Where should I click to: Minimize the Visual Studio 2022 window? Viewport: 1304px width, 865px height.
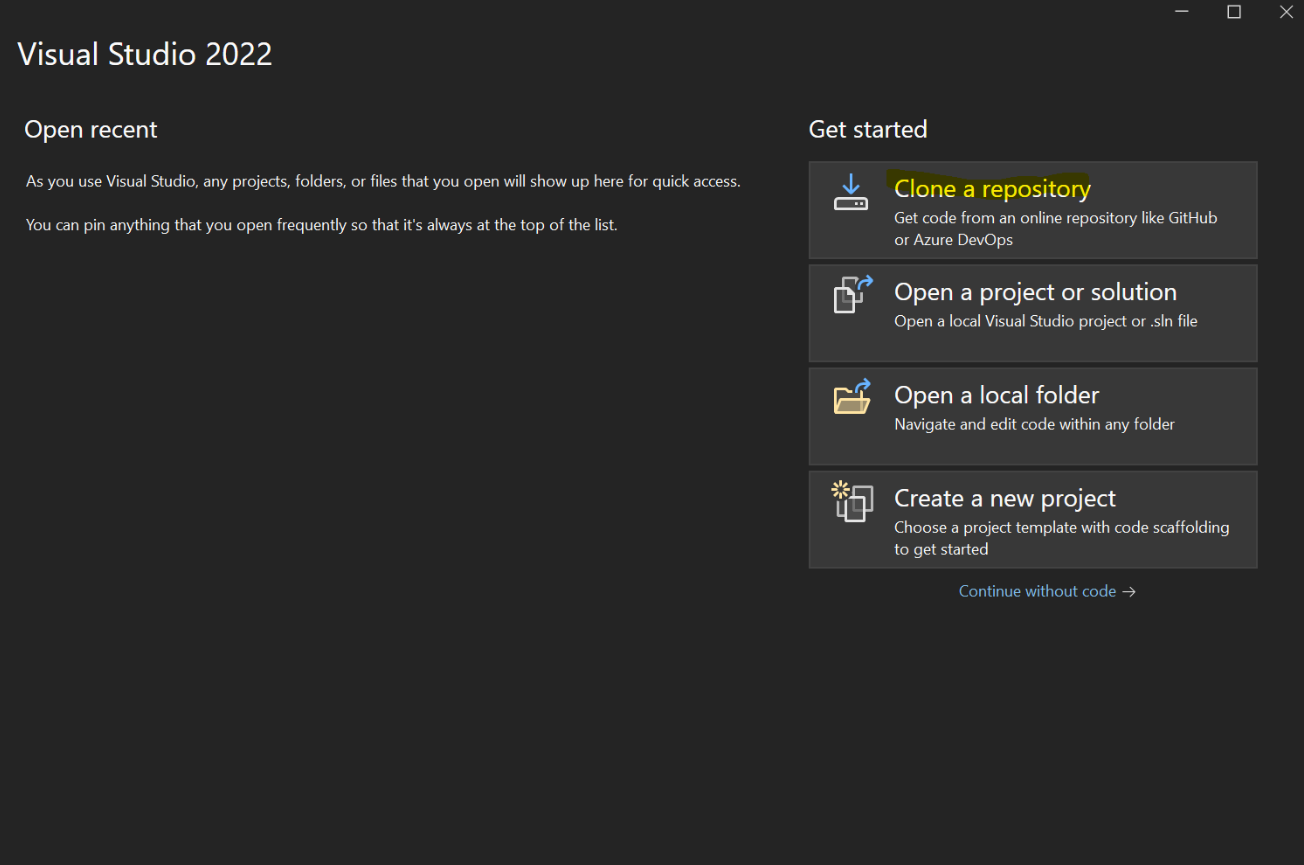pos(1182,12)
